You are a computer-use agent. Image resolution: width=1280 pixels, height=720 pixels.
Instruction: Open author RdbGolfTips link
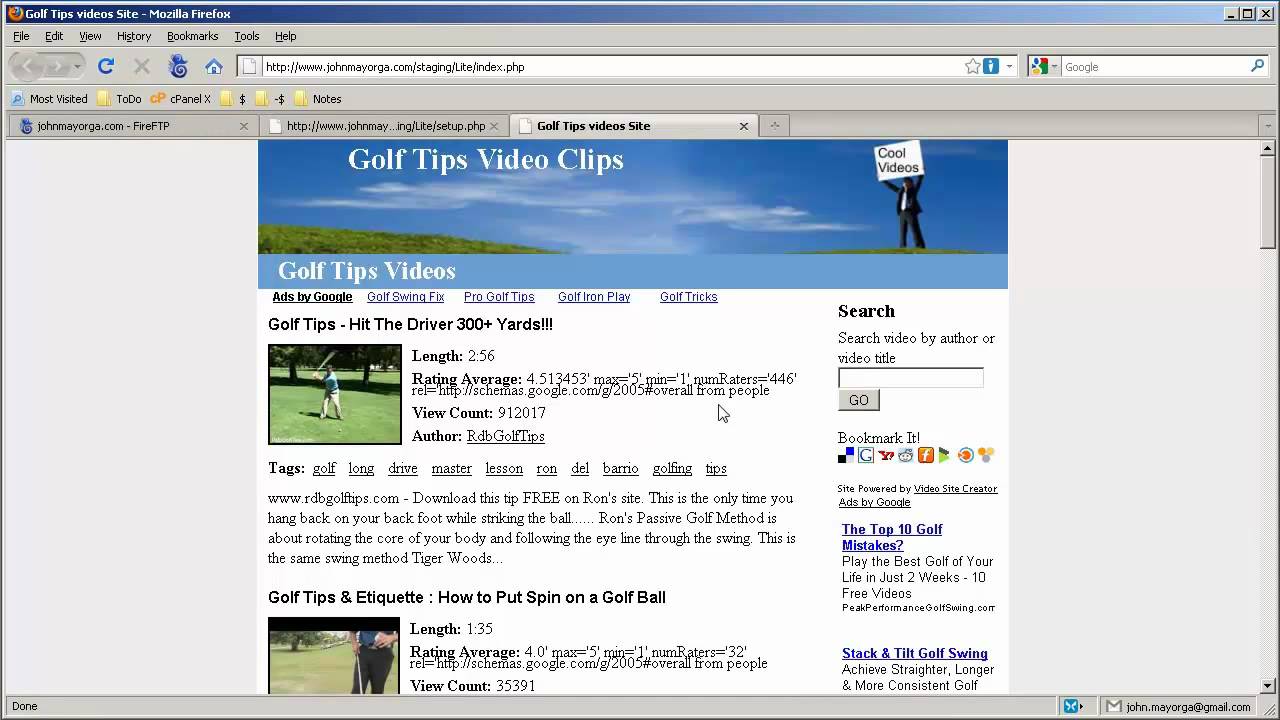point(505,436)
